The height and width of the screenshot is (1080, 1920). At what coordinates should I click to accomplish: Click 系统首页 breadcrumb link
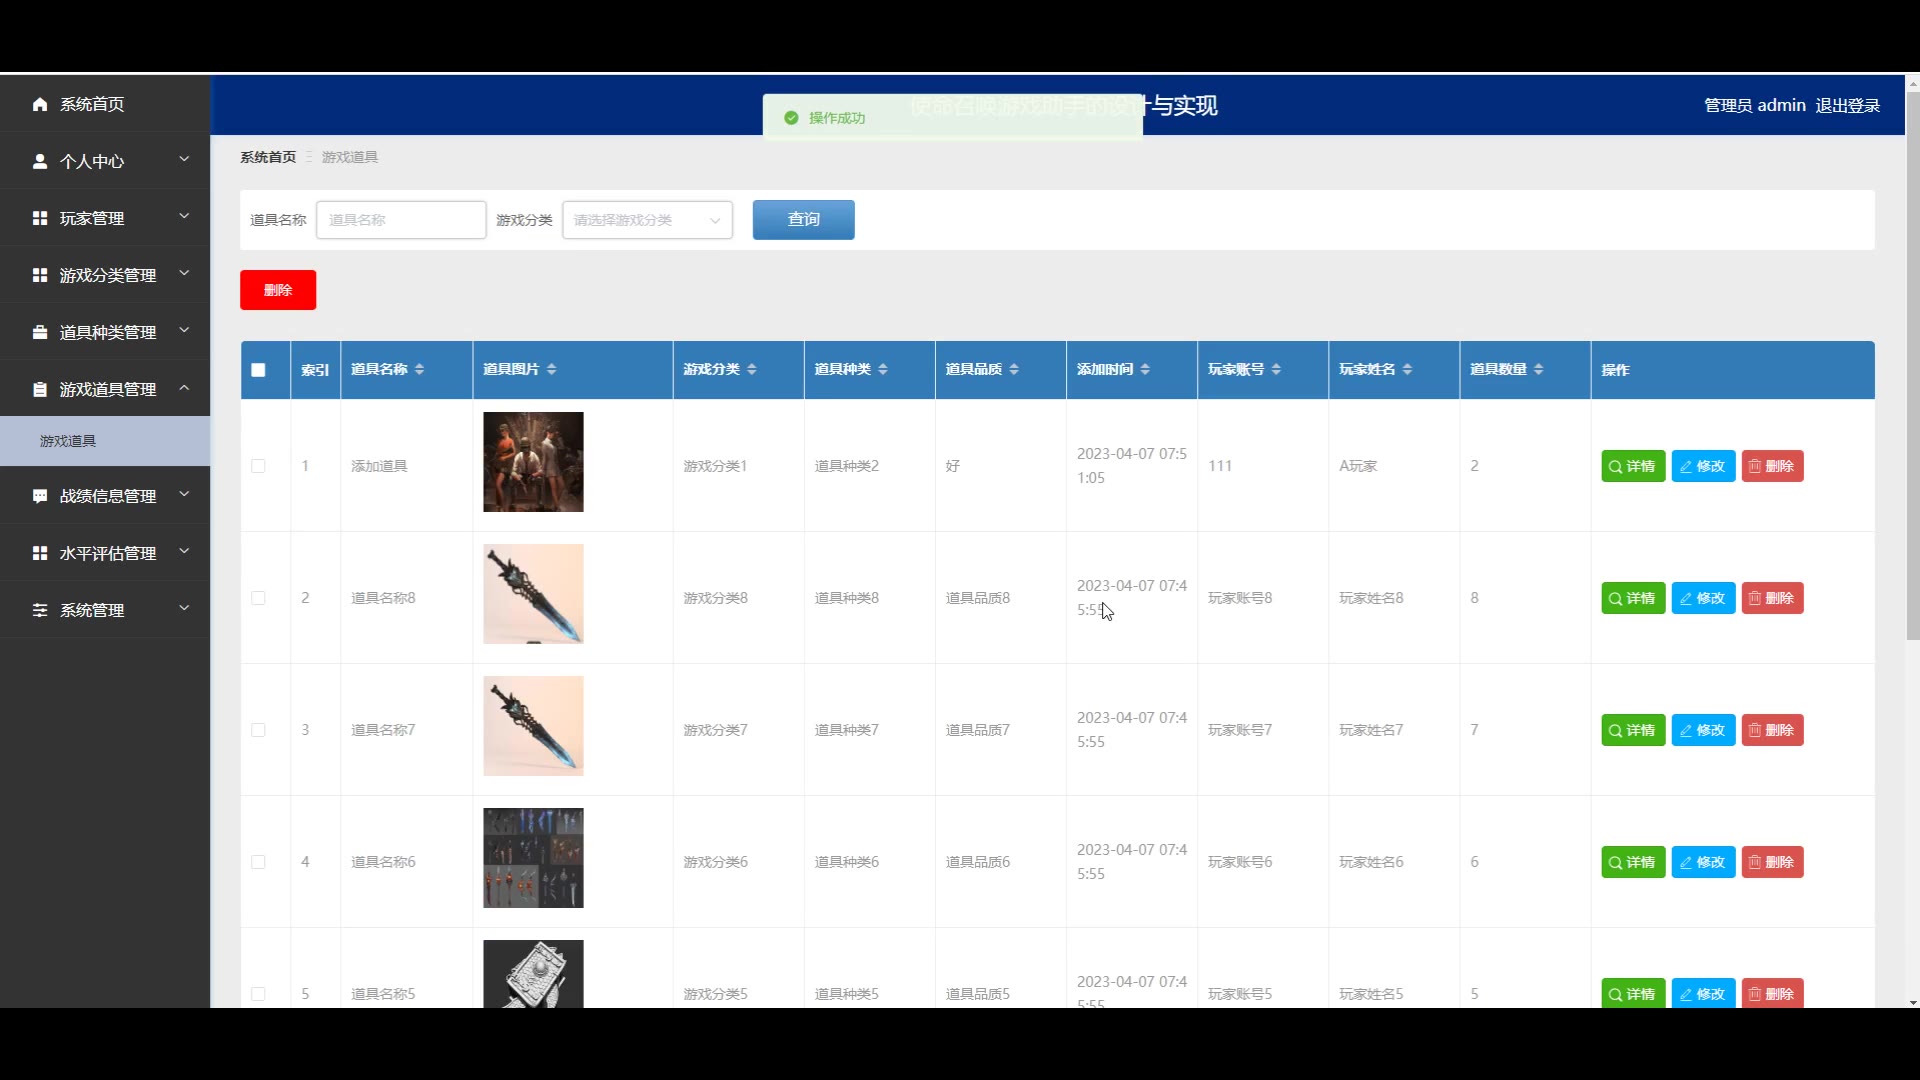click(268, 157)
